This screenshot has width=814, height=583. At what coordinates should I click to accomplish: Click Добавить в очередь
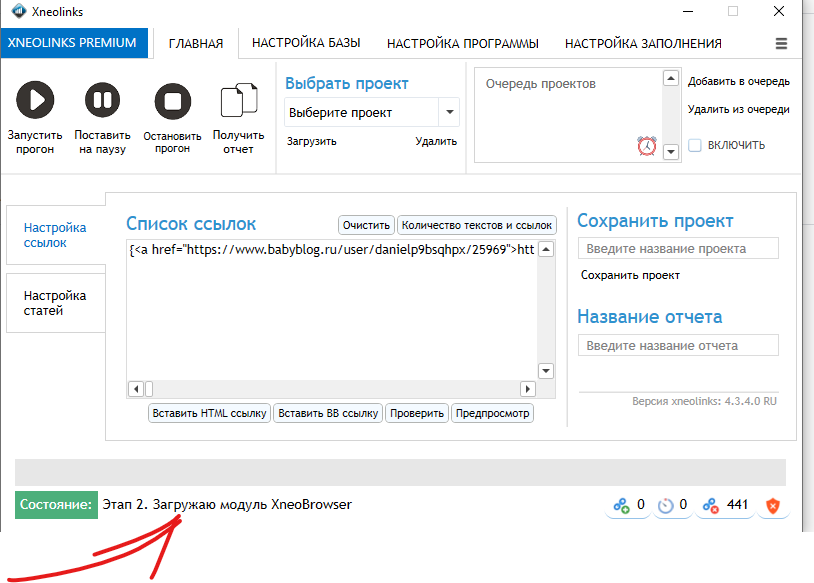coord(739,82)
